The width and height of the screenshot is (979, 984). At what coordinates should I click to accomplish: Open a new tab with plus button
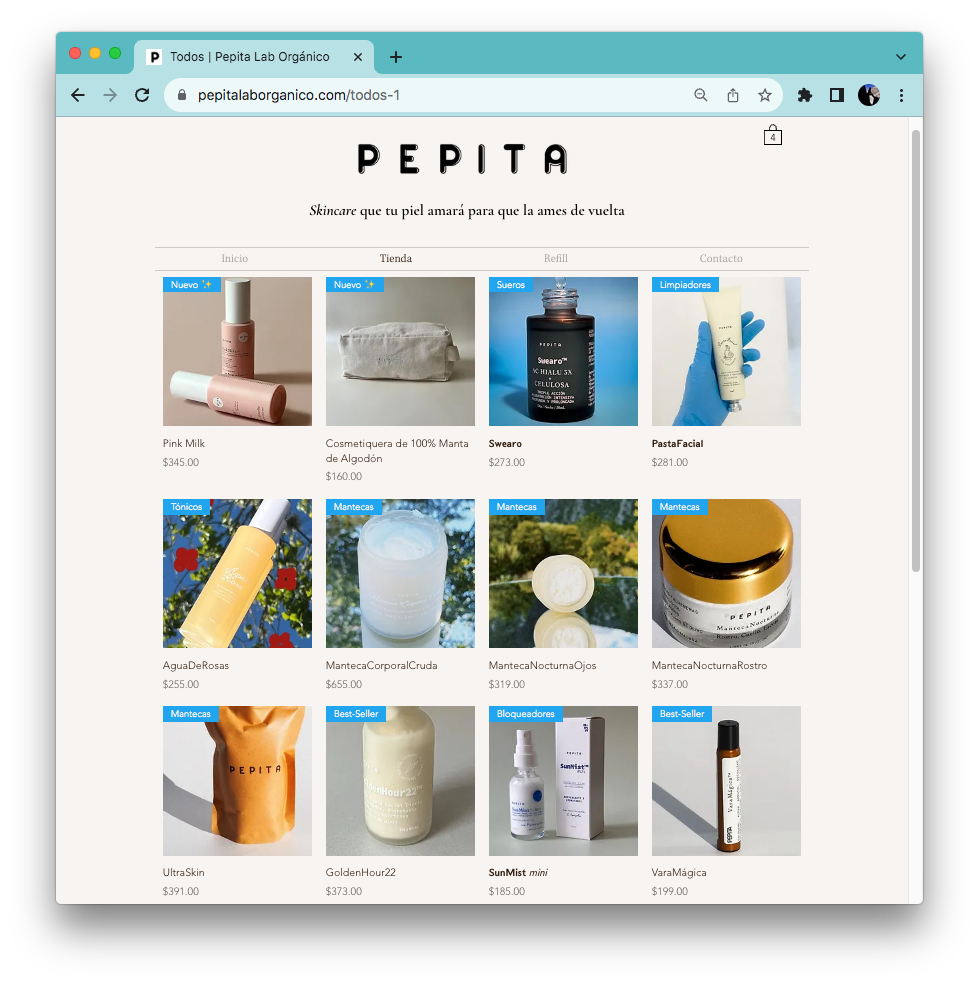coord(395,57)
